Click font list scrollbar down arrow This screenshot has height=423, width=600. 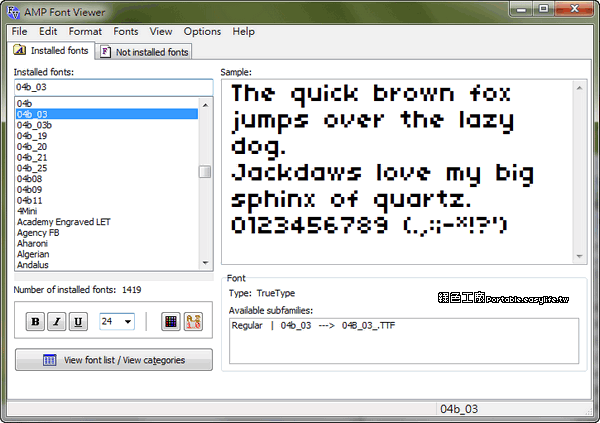(205, 263)
